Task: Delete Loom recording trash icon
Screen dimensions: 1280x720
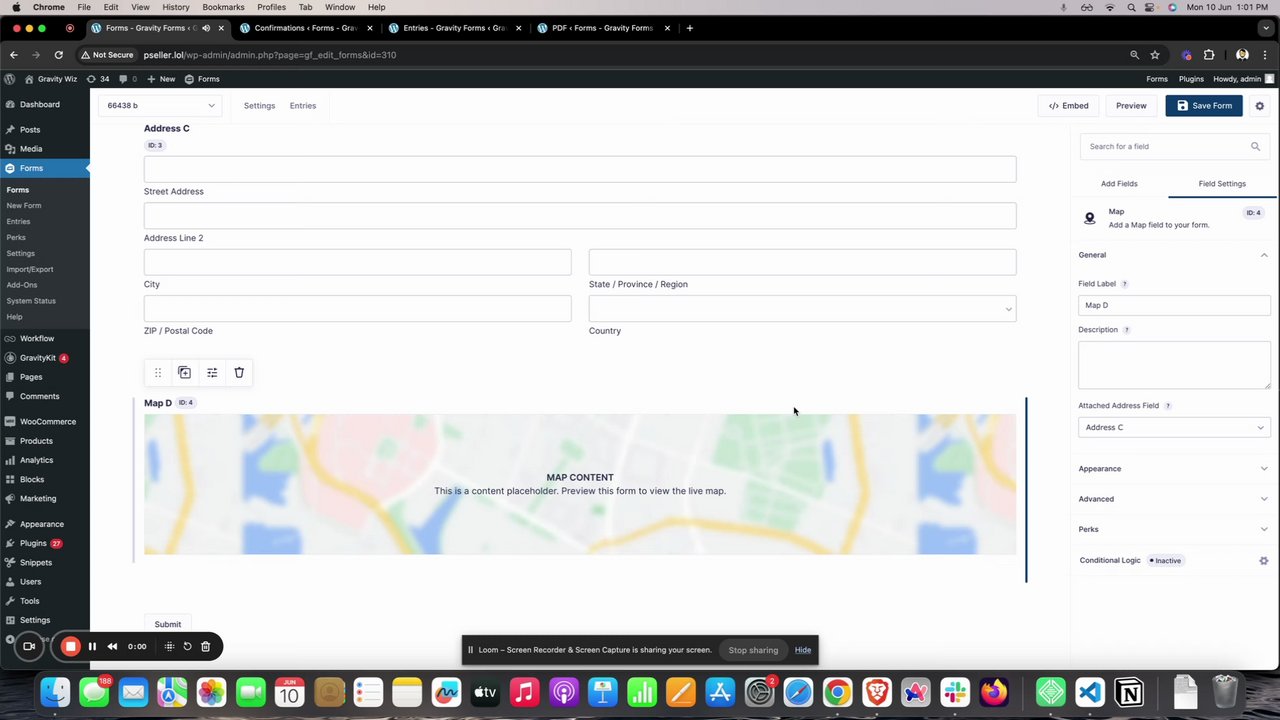Action: [205, 646]
